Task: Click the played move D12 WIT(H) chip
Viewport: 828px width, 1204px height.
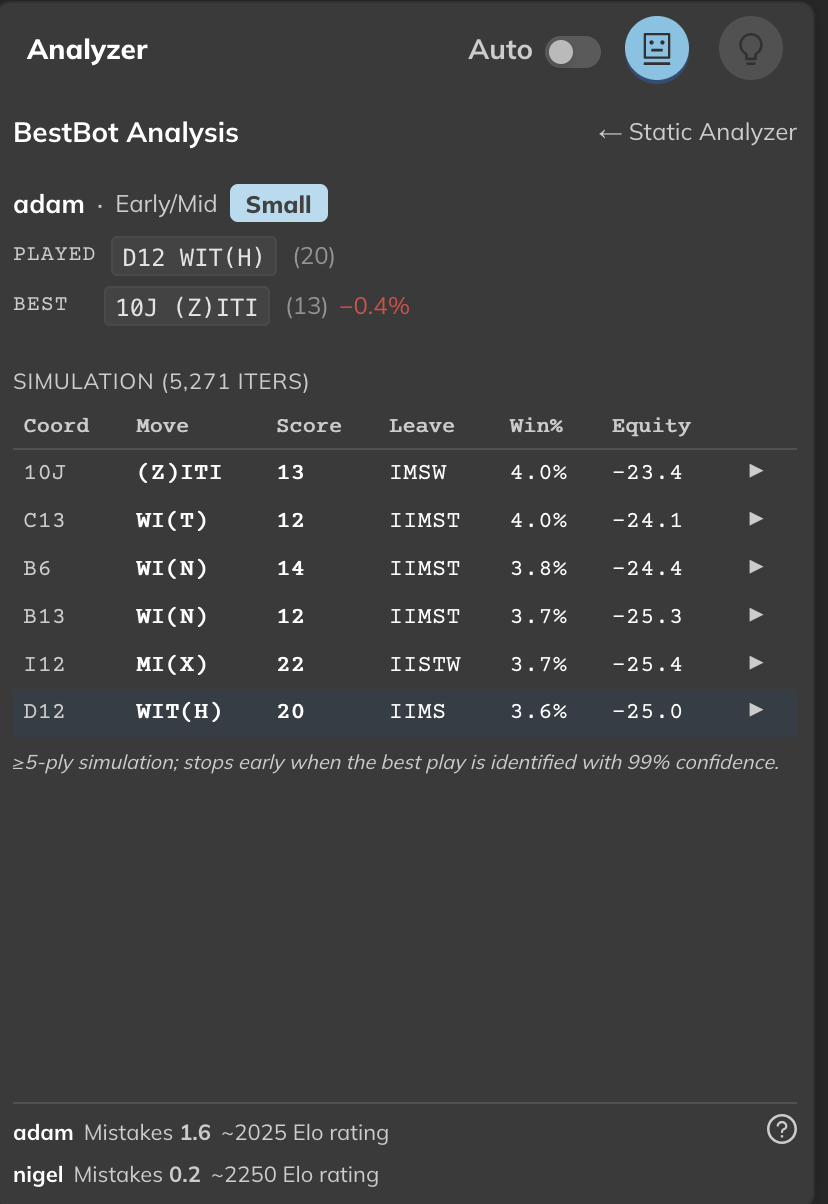Action: tap(193, 257)
